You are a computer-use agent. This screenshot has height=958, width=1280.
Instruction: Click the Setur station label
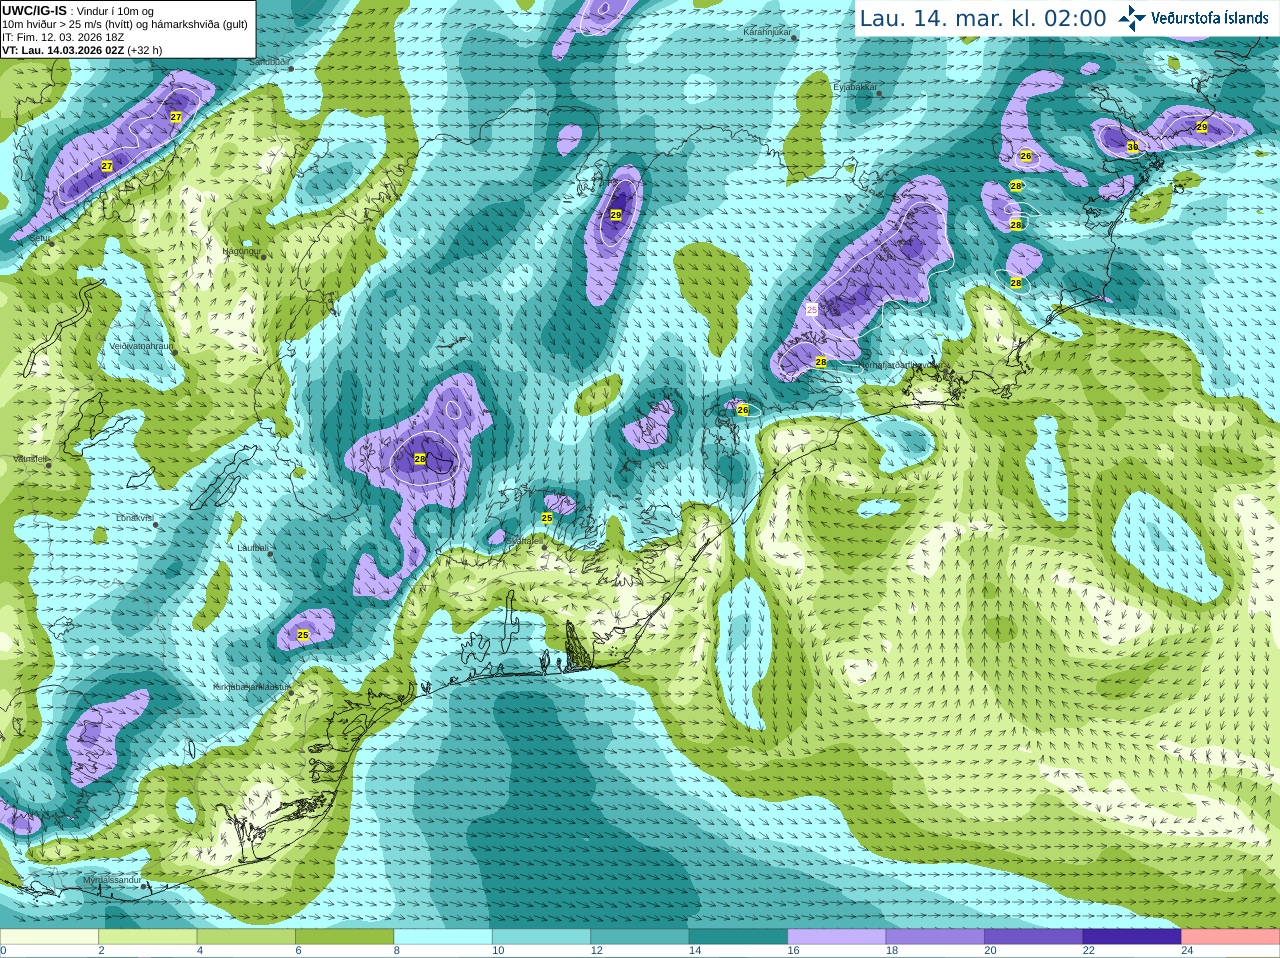pyautogui.click(x=40, y=239)
